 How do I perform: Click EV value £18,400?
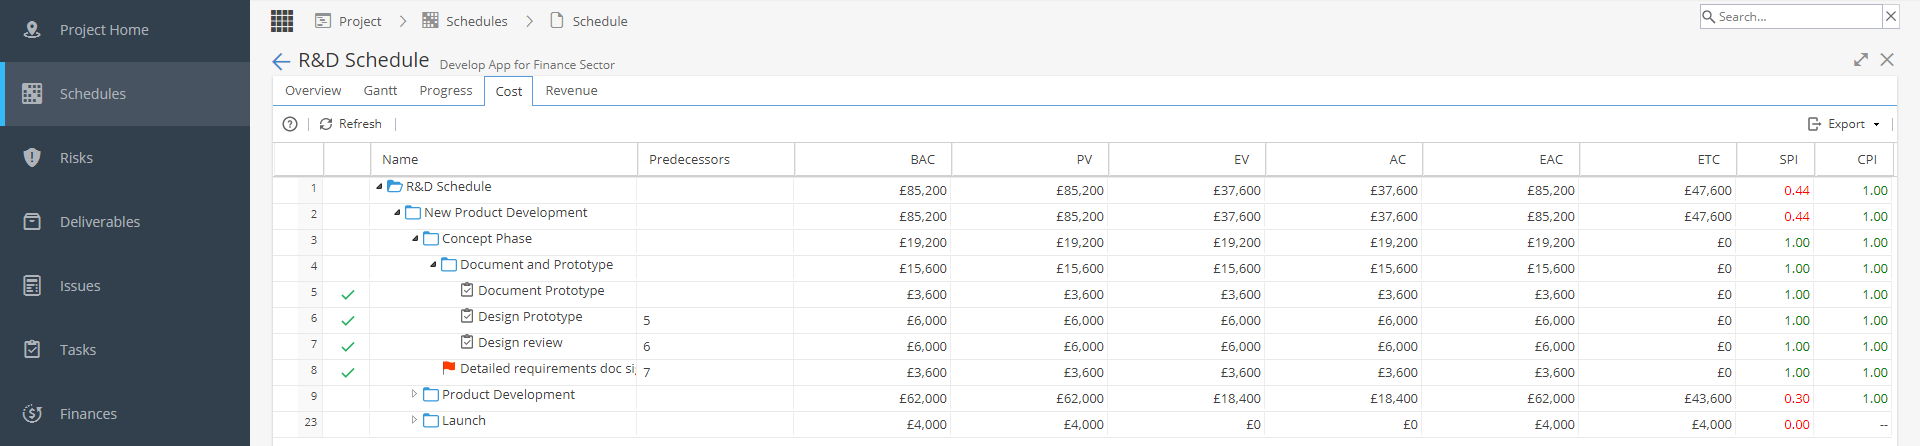1237,399
